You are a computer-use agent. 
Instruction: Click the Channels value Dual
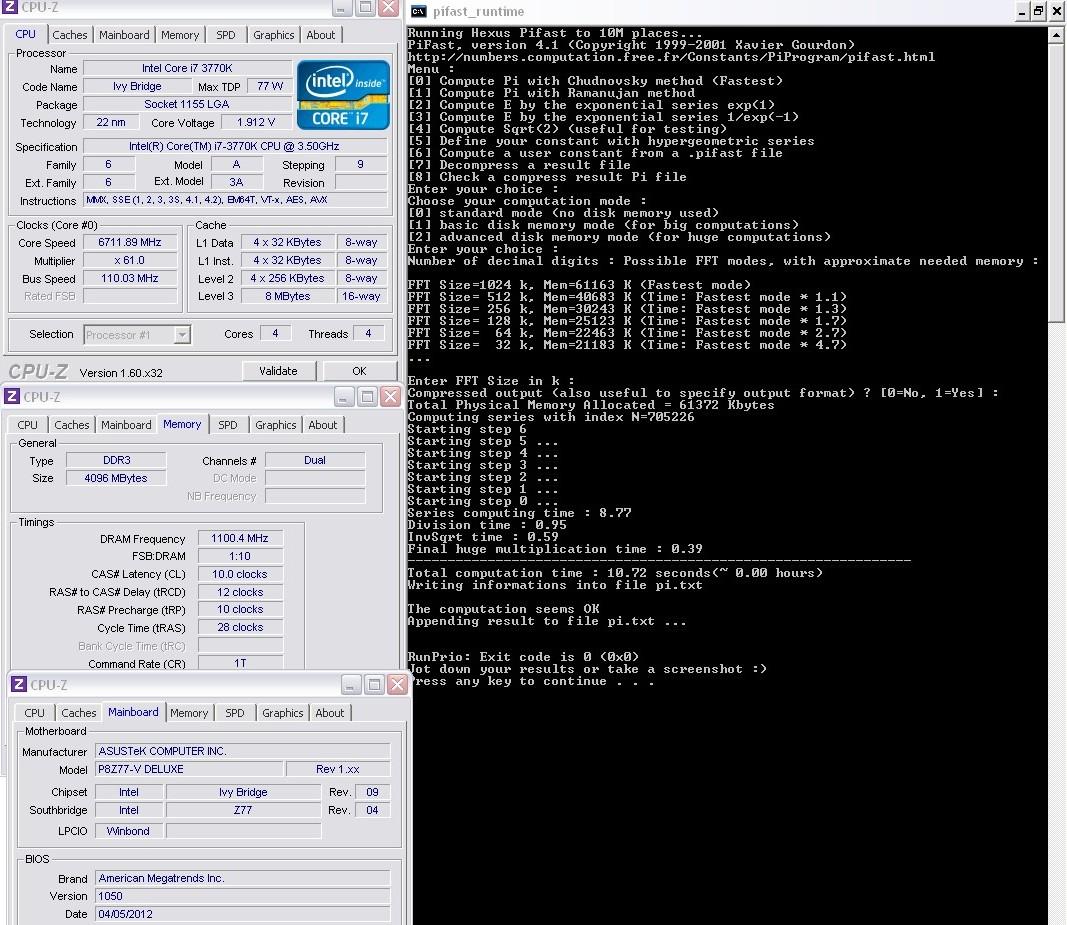[x=314, y=460]
